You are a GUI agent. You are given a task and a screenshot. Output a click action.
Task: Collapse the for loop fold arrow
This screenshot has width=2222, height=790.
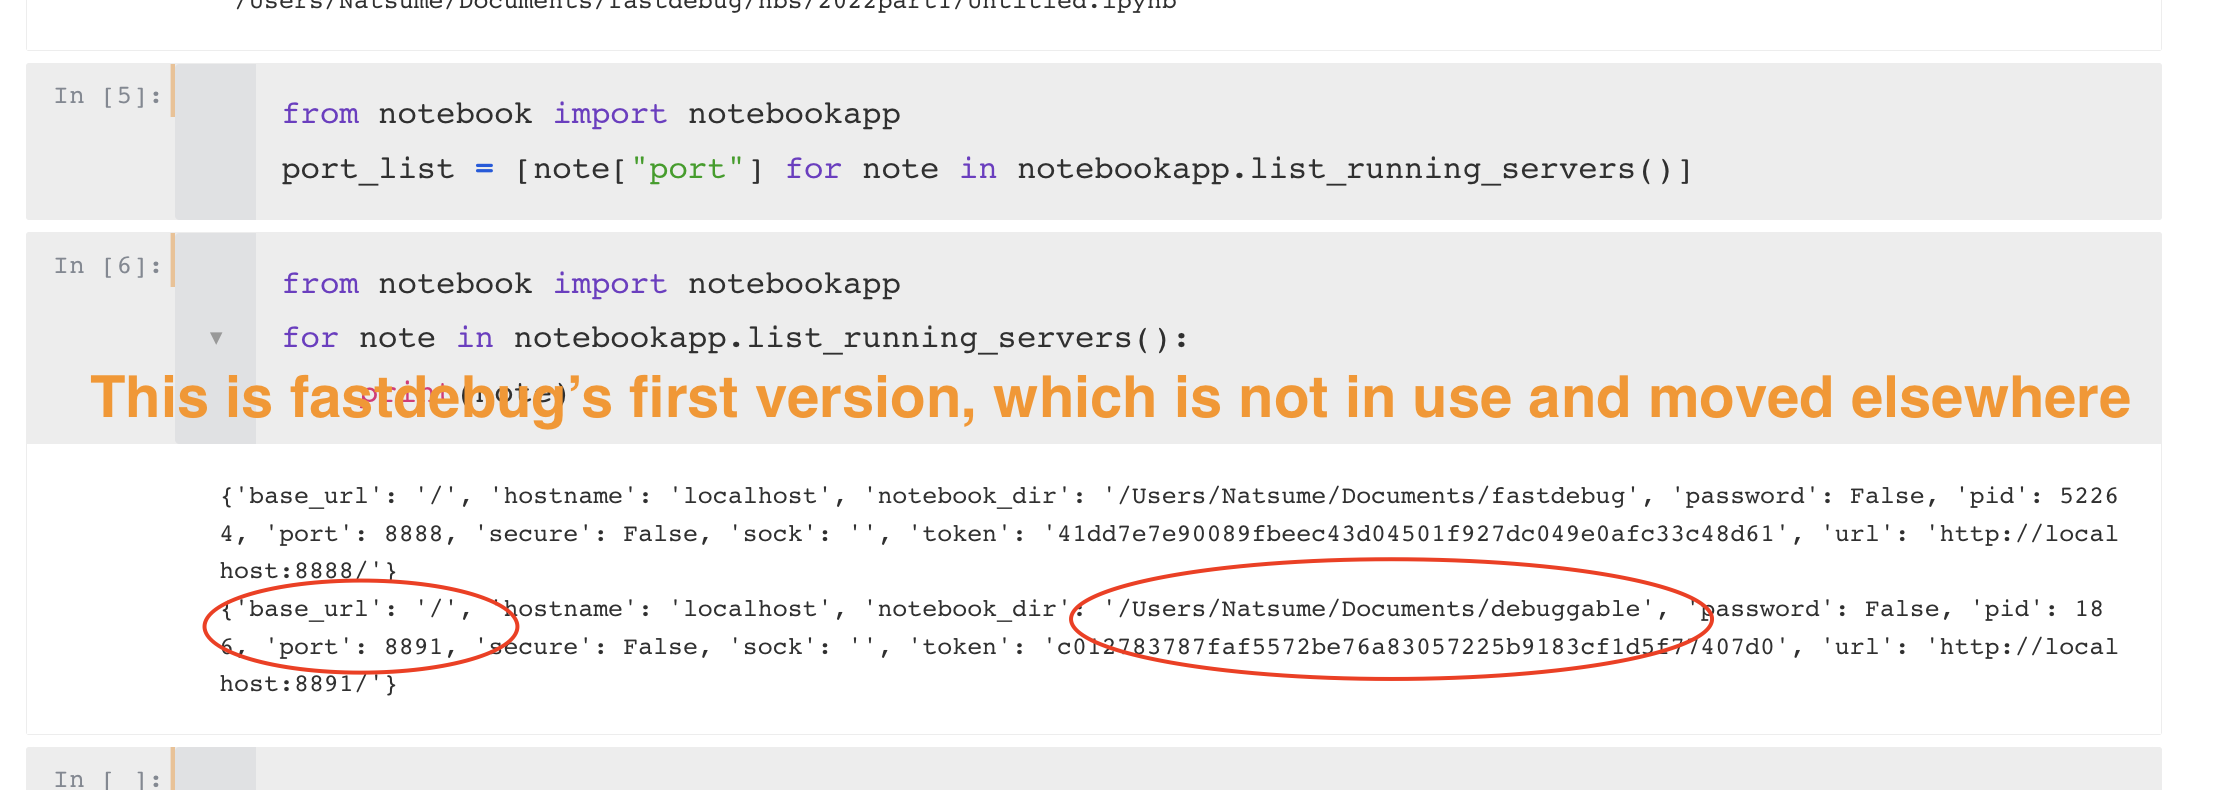click(x=216, y=338)
